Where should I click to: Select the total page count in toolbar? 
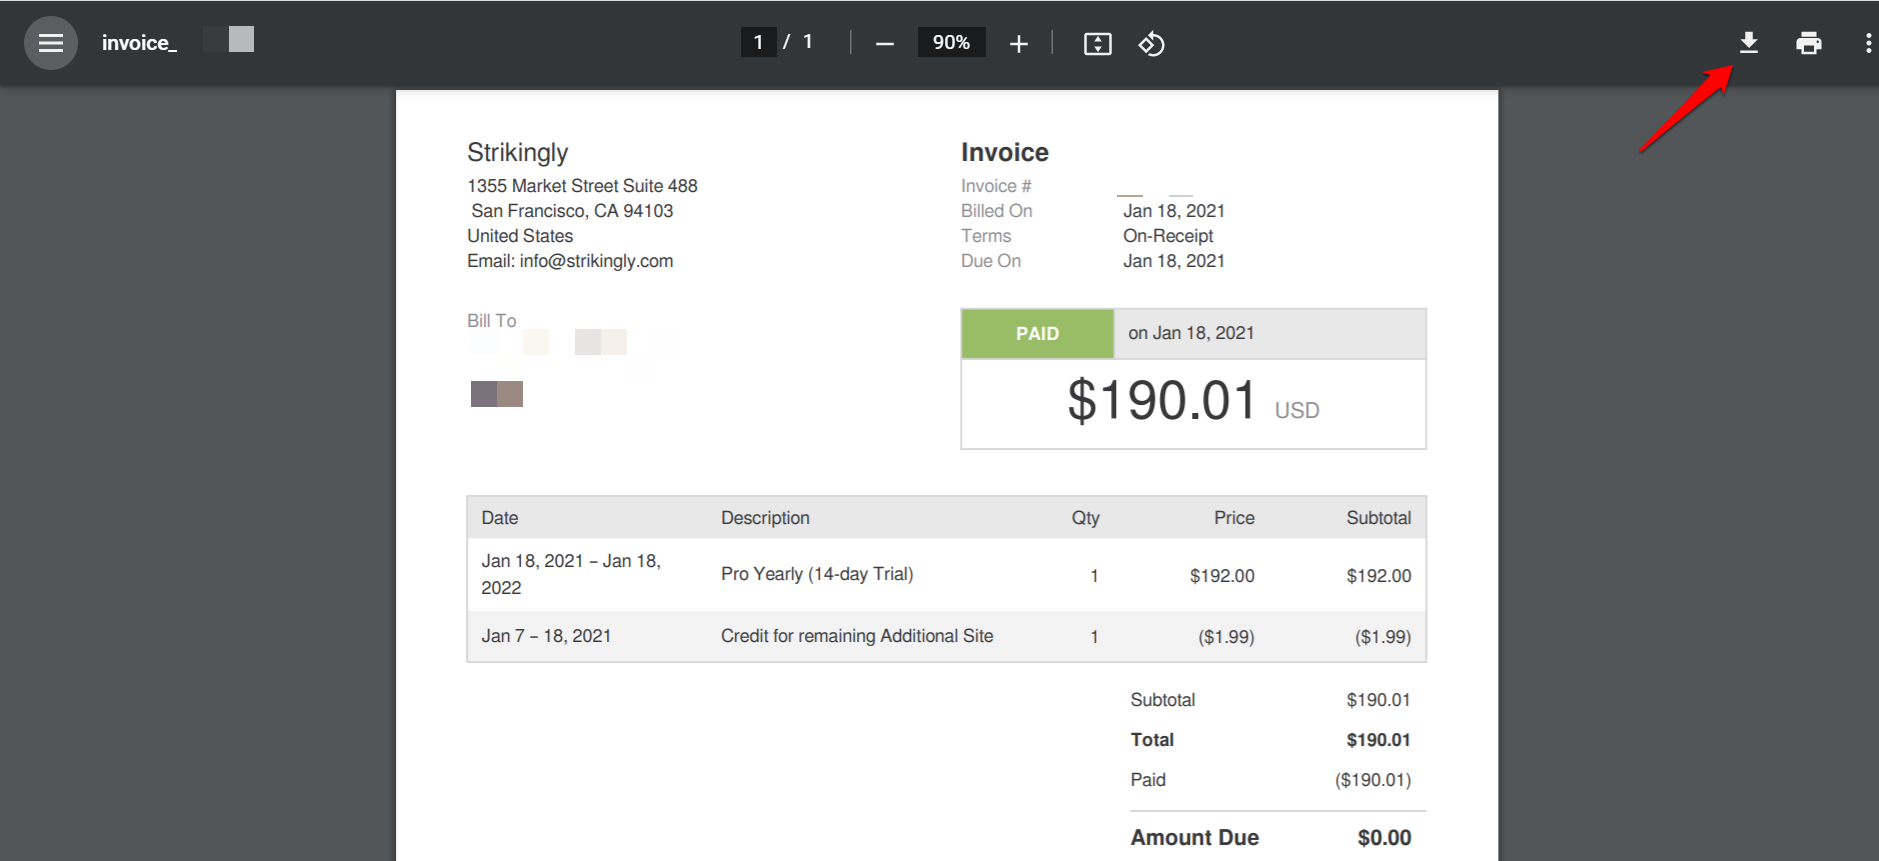click(x=808, y=42)
